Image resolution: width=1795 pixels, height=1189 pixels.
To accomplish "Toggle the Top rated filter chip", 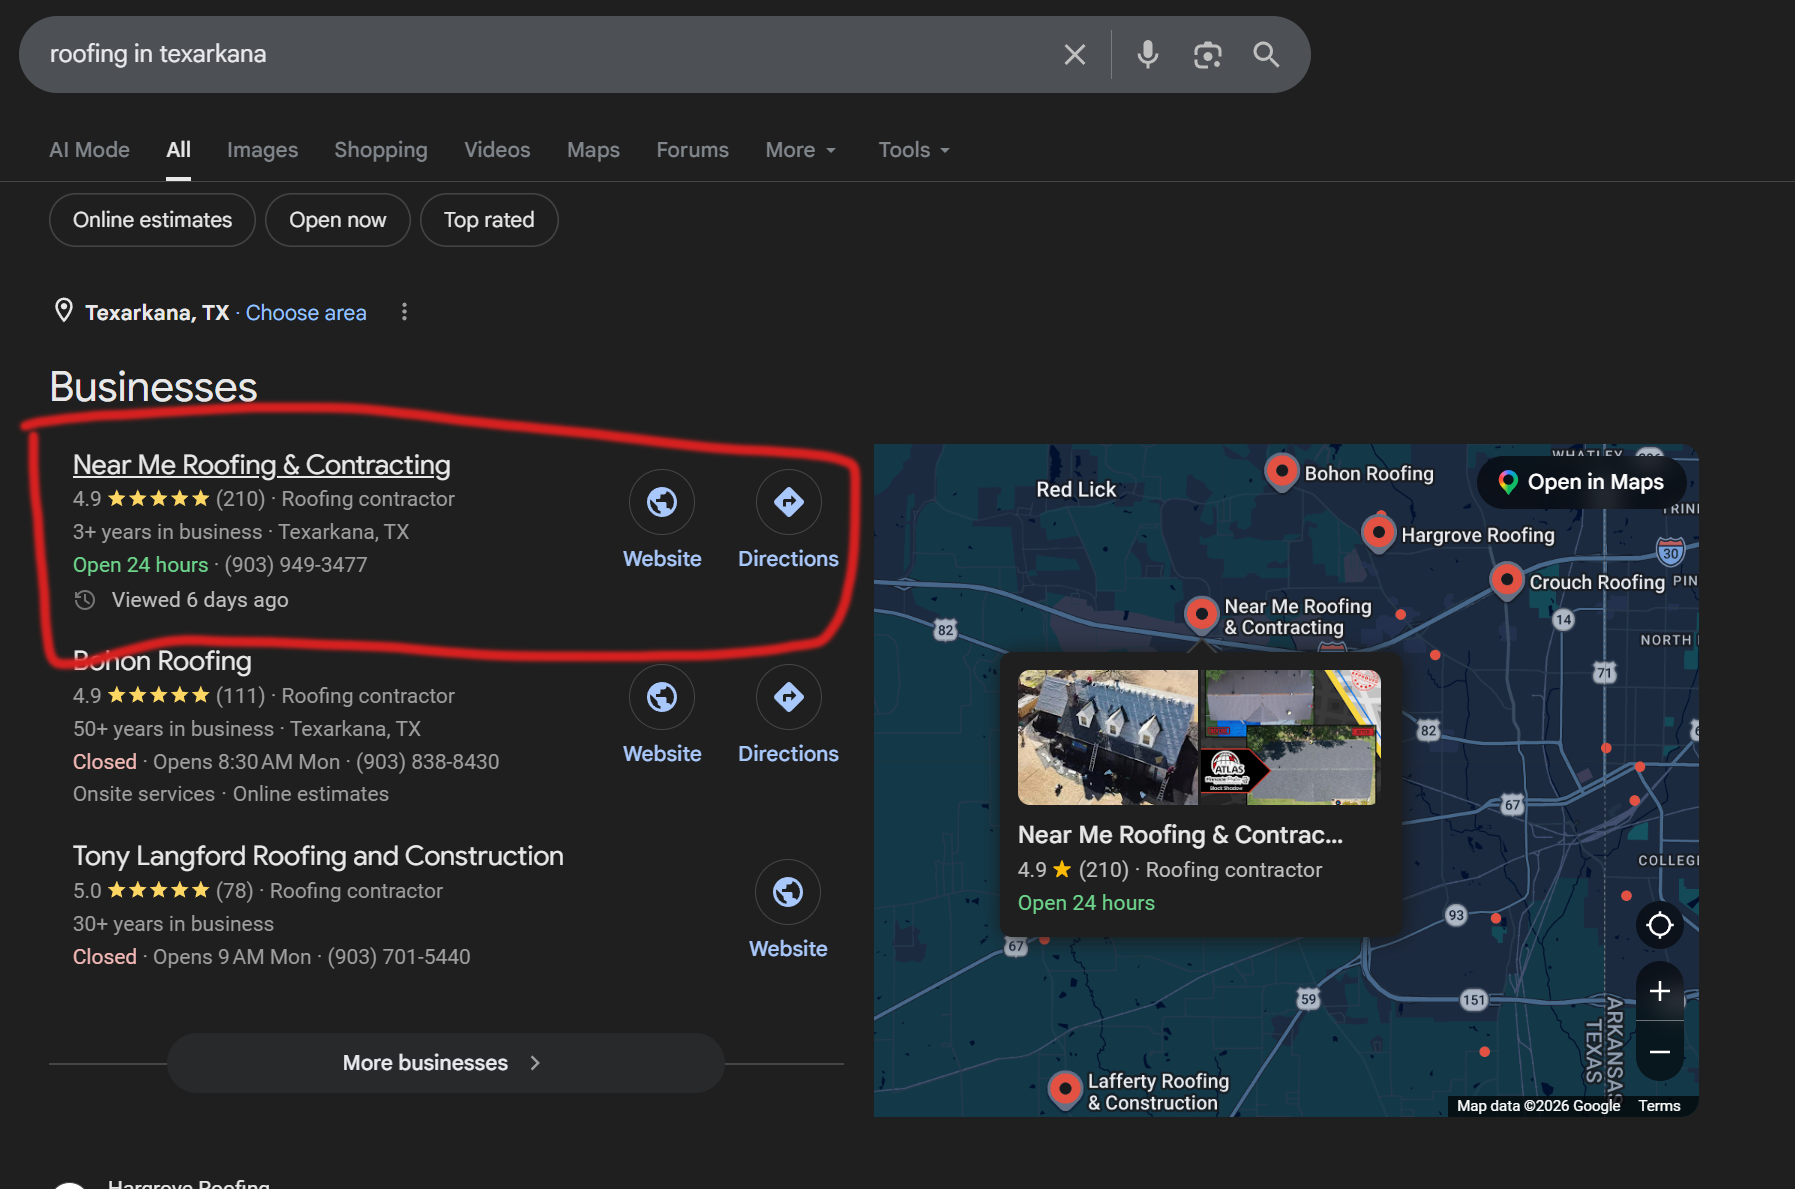I will click(489, 220).
